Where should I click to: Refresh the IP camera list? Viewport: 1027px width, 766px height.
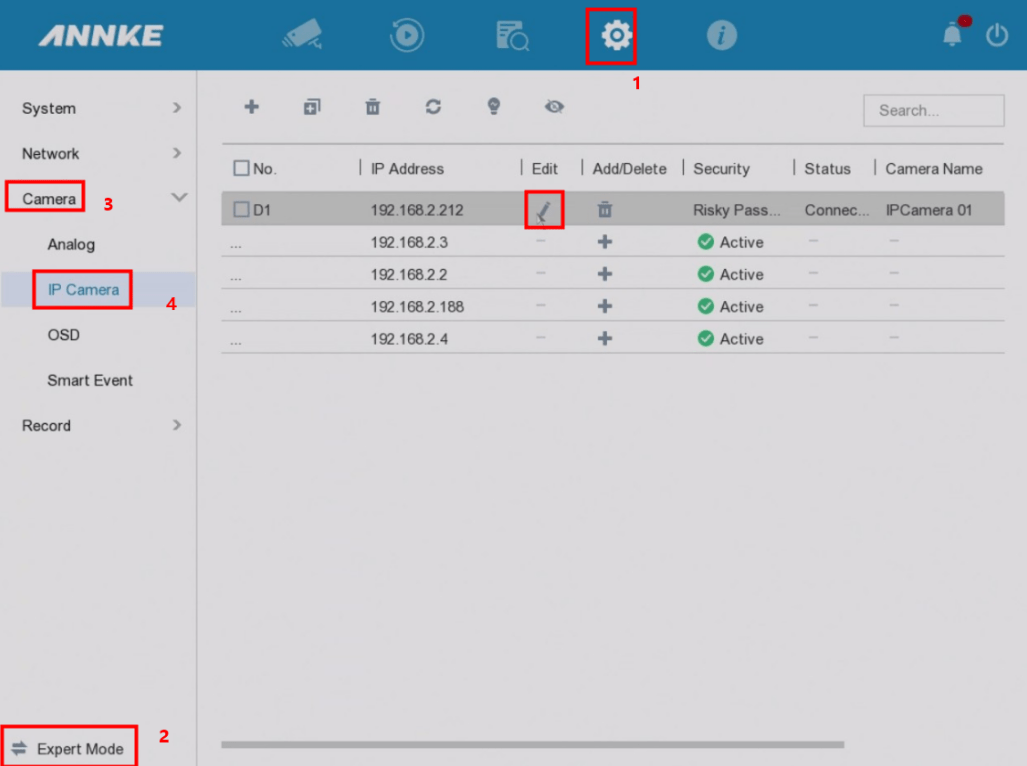click(x=433, y=107)
